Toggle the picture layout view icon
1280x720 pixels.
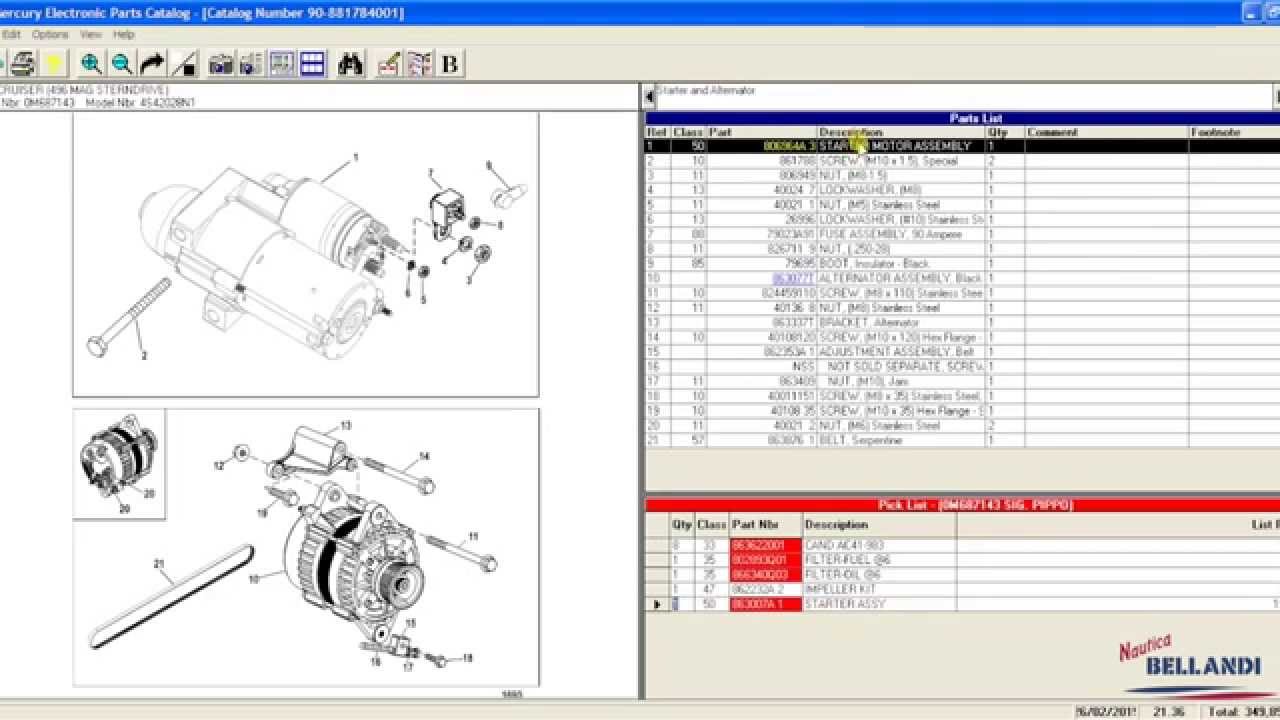282,64
